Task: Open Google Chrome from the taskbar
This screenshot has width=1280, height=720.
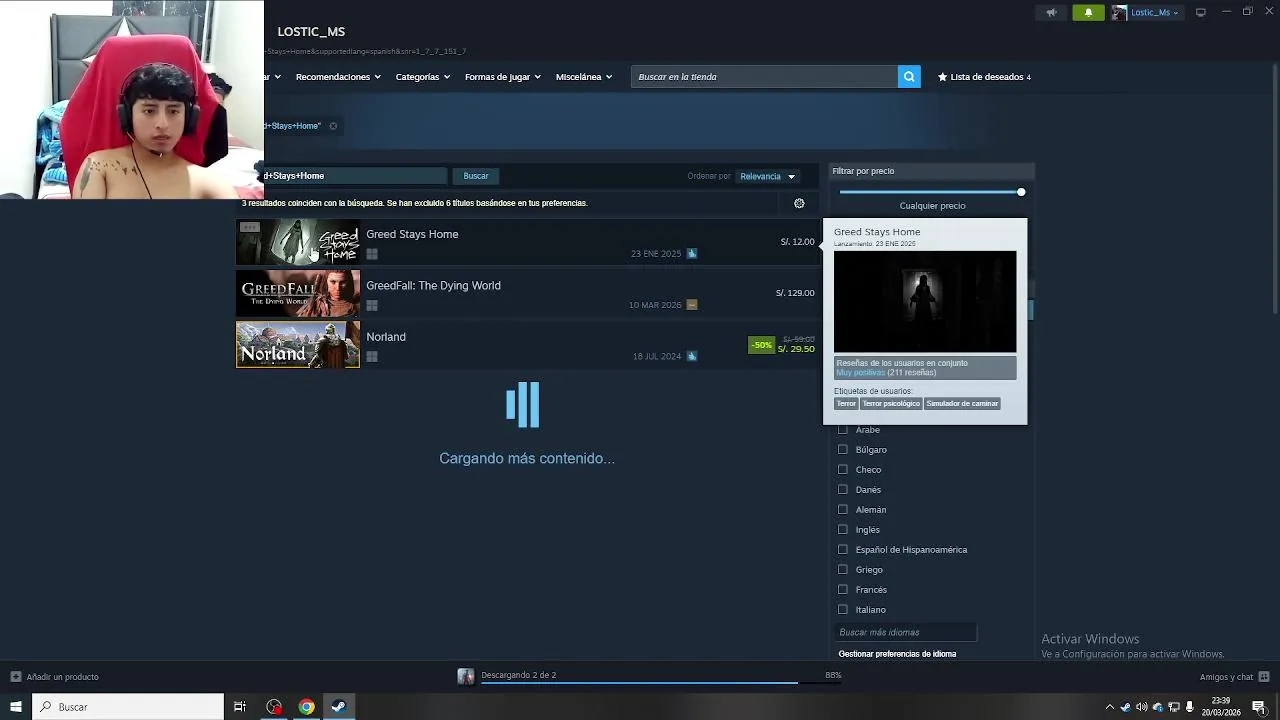Action: 306,707
